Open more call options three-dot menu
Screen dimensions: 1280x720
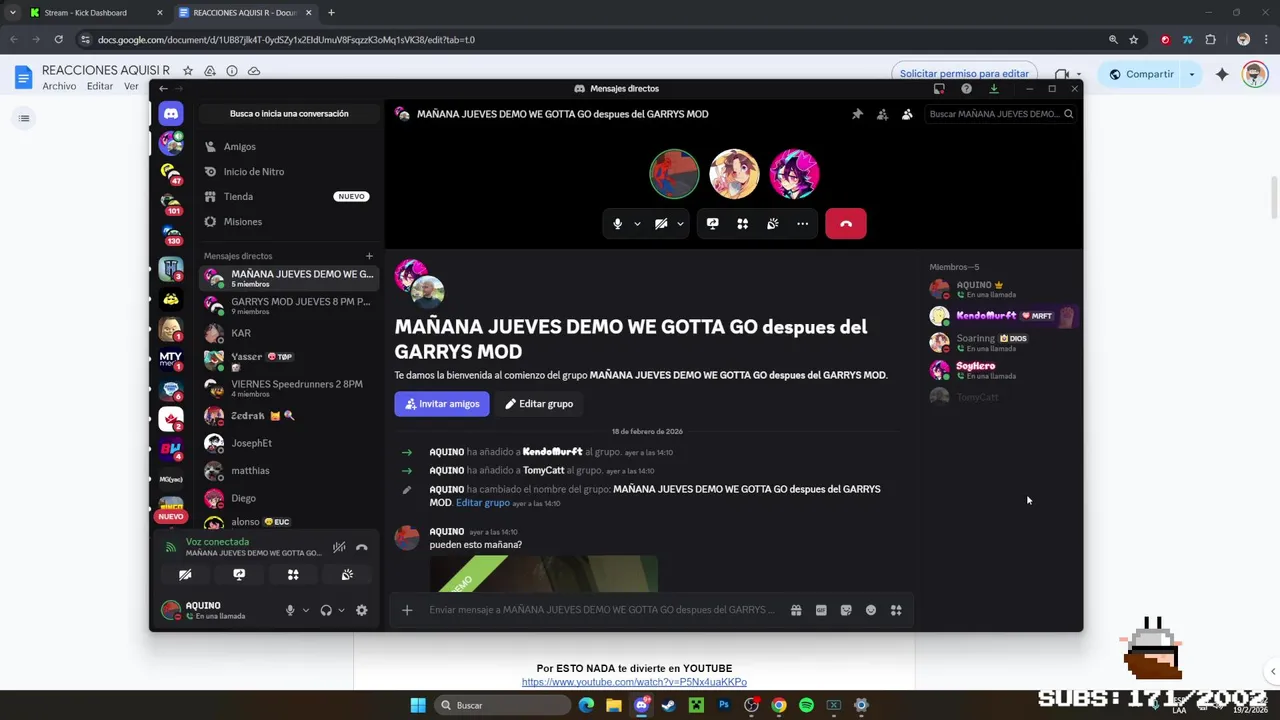[x=802, y=224]
